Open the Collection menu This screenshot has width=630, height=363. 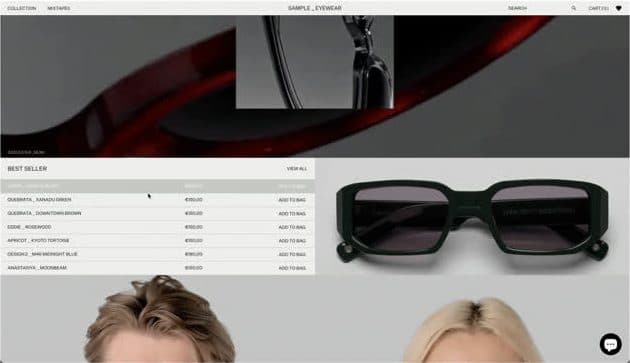(x=22, y=8)
